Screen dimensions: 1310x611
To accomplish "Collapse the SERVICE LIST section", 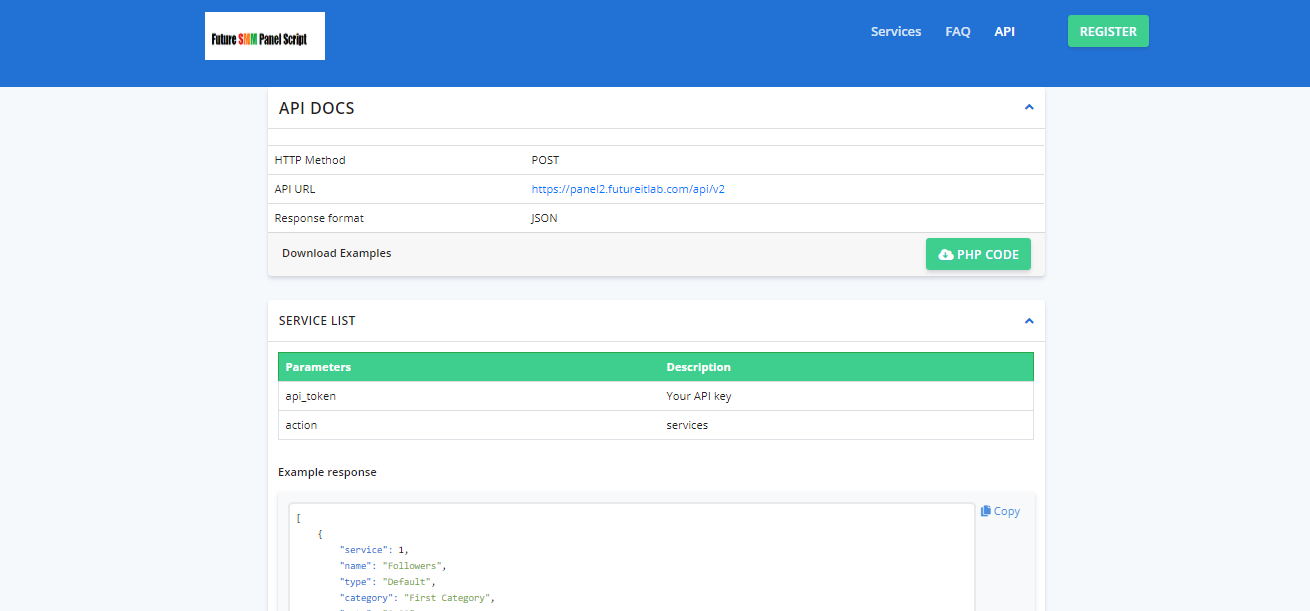I will [1028, 320].
